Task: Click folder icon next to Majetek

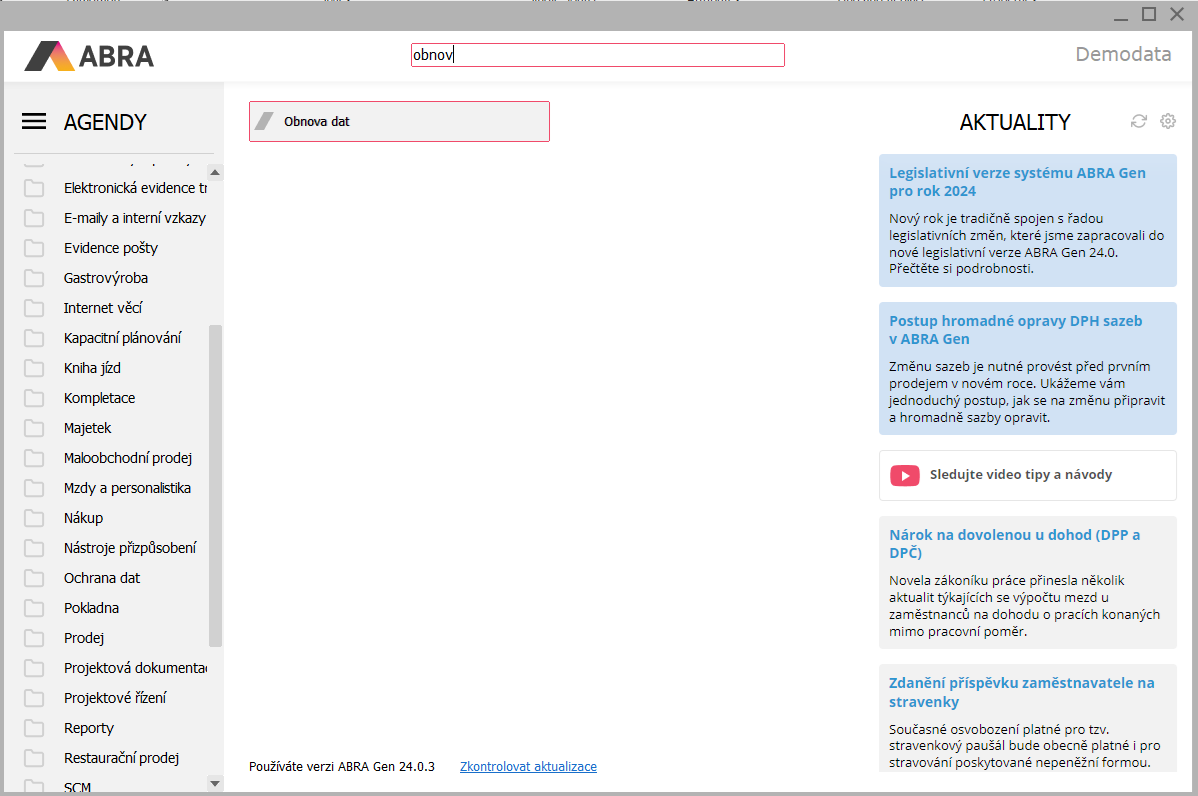Action: (34, 428)
